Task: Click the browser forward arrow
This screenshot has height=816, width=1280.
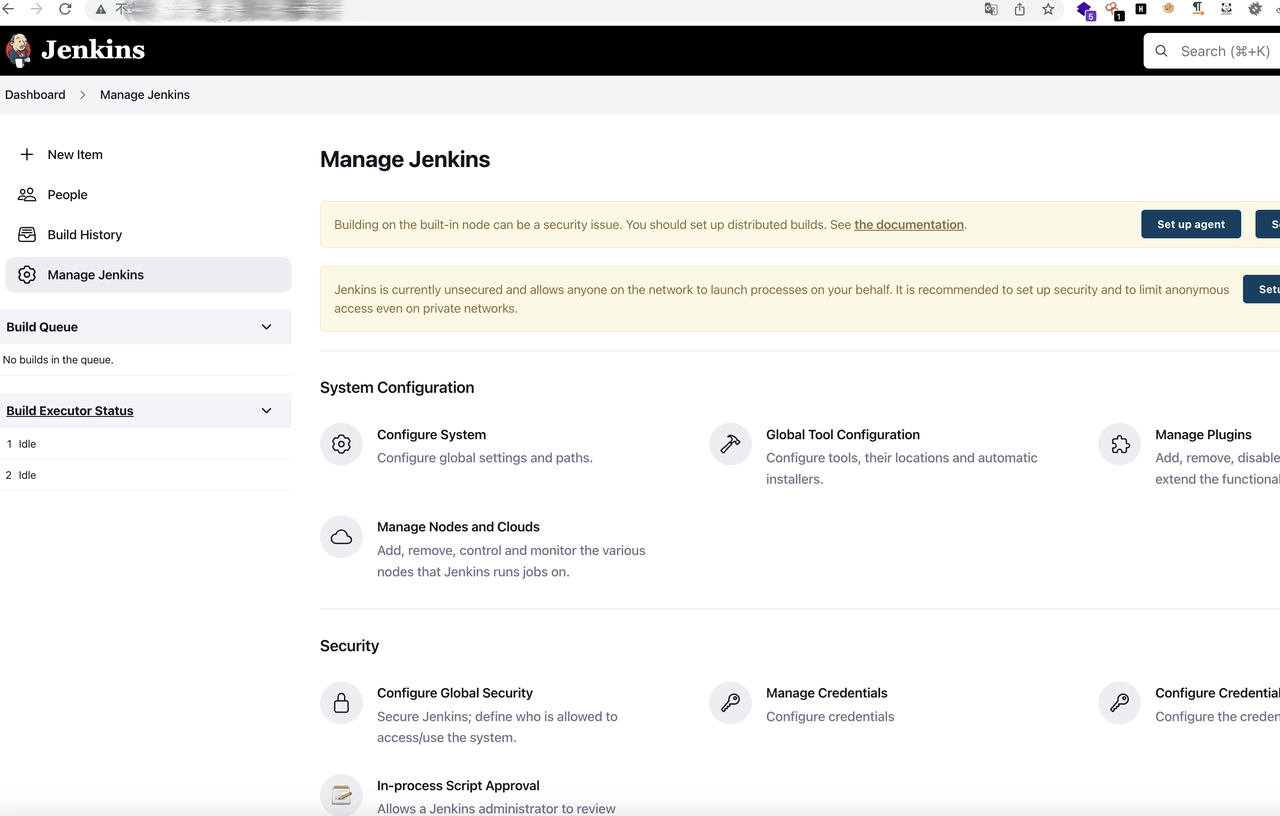Action: click(x=37, y=9)
